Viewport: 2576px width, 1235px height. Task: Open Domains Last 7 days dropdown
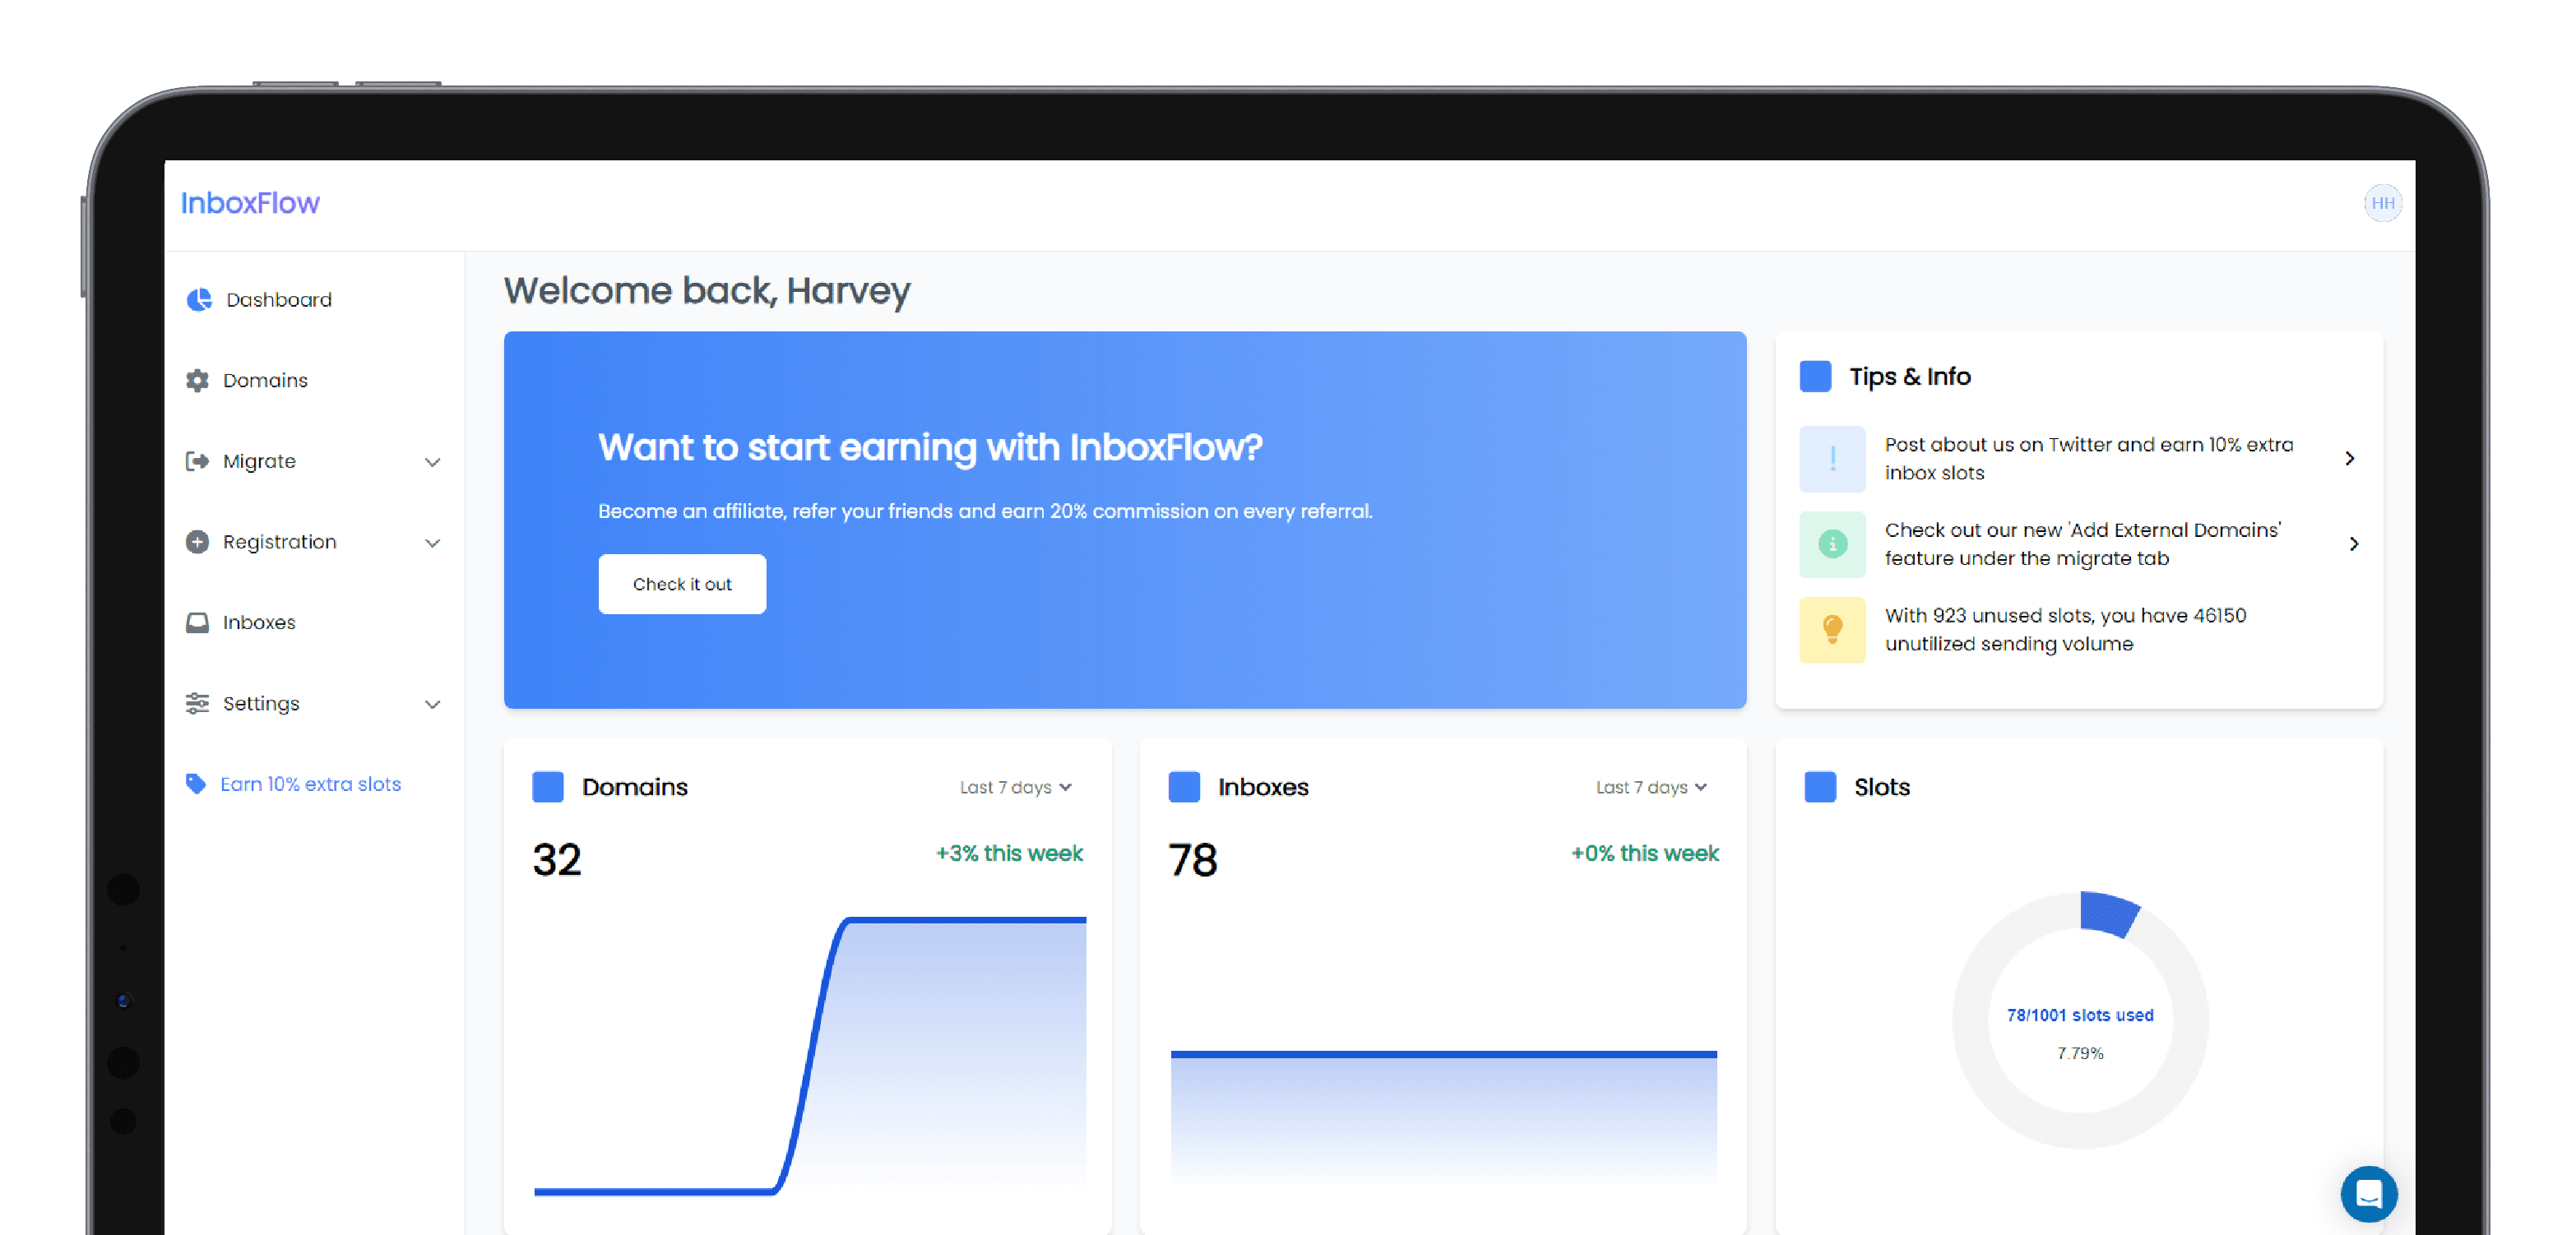[x=1015, y=787]
